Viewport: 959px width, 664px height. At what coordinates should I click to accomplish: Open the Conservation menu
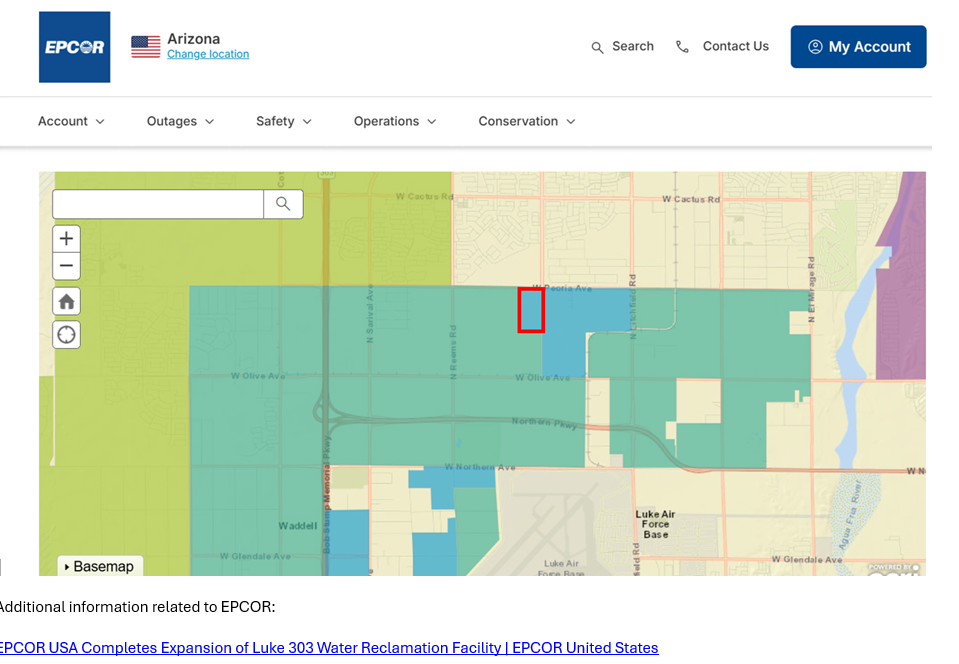click(527, 121)
